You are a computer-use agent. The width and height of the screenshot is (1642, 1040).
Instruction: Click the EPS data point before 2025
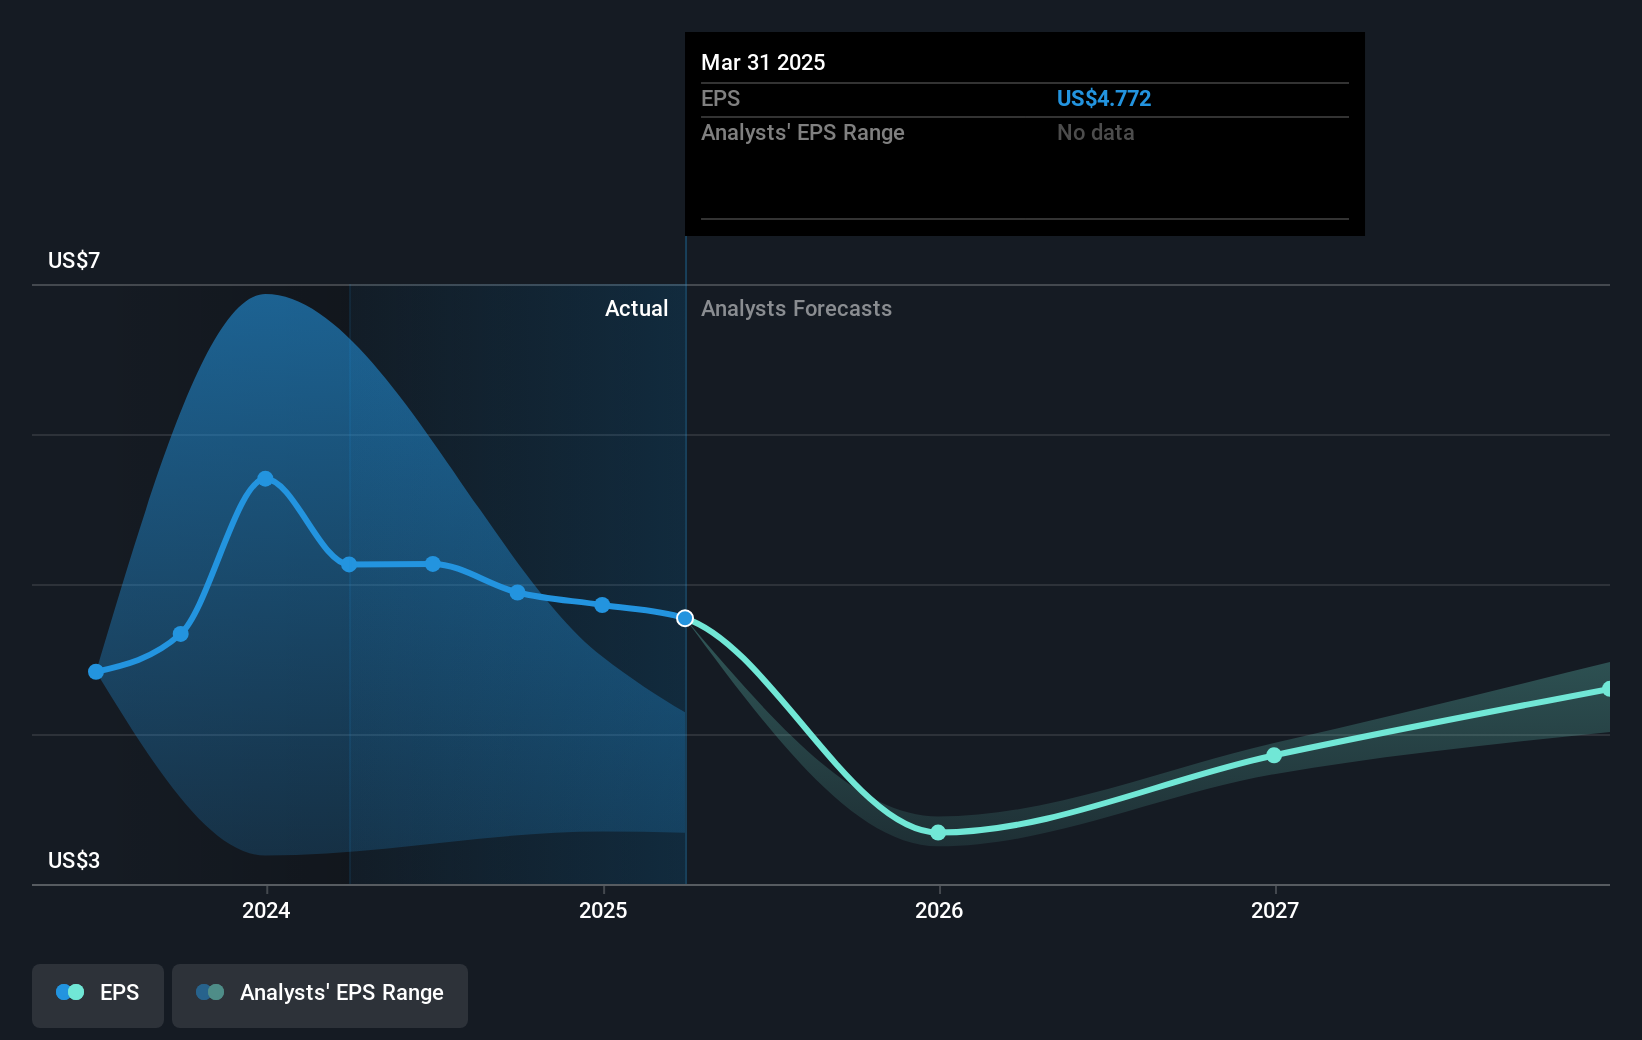point(517,593)
